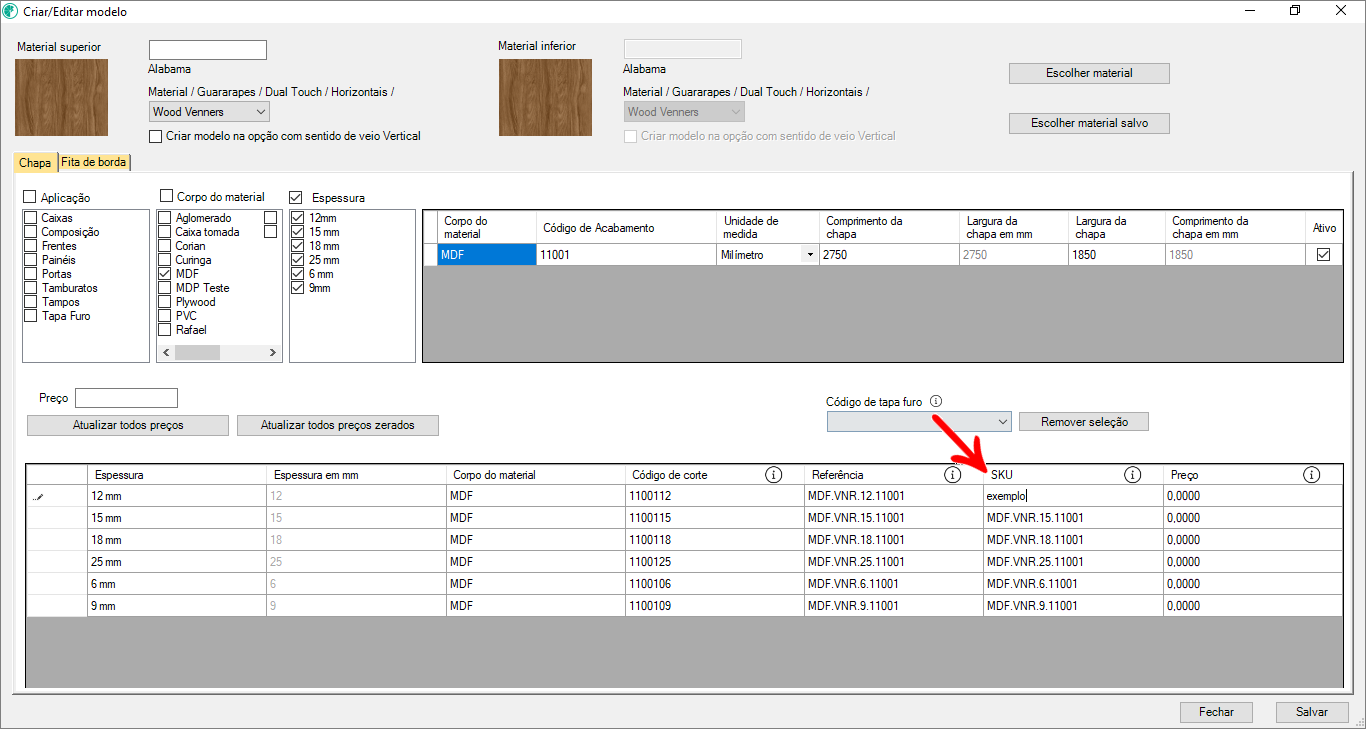Uncheck the MDF material body checkbox

164,274
